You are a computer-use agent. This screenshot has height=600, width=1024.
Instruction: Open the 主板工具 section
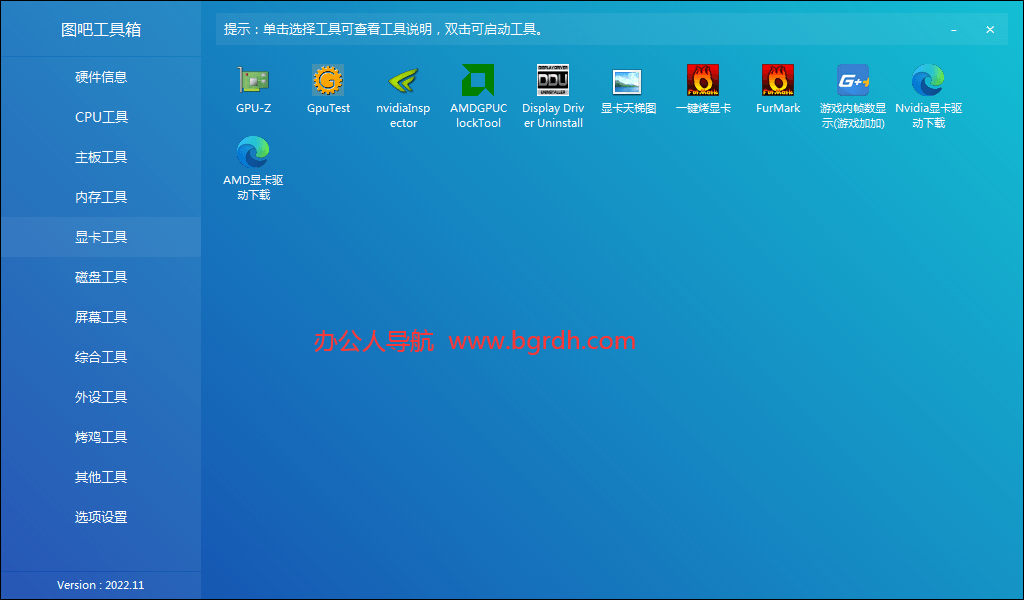(100, 157)
